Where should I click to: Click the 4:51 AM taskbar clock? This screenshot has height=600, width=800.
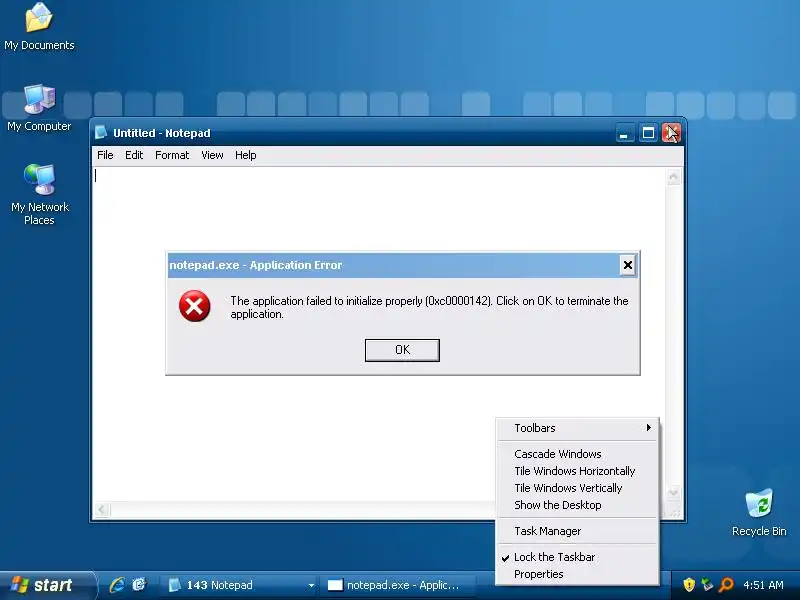764,585
